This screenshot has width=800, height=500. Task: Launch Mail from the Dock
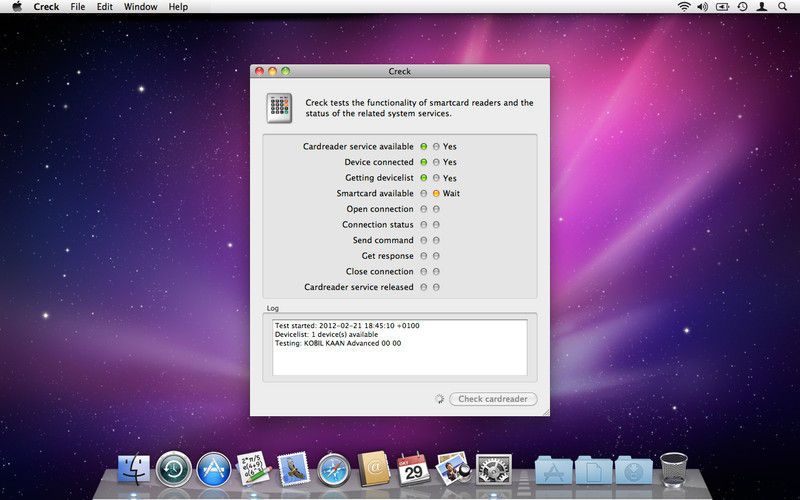(x=293, y=468)
